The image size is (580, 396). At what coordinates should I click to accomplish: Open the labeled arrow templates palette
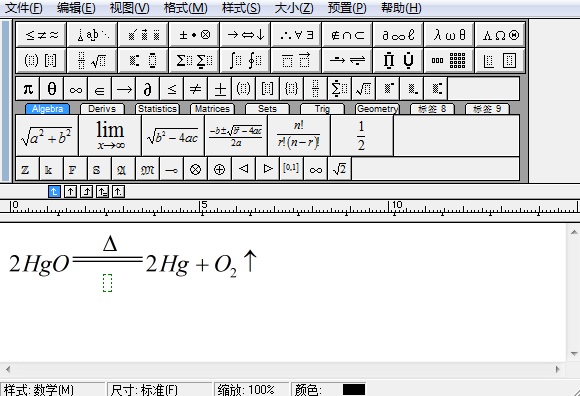[x=348, y=60]
